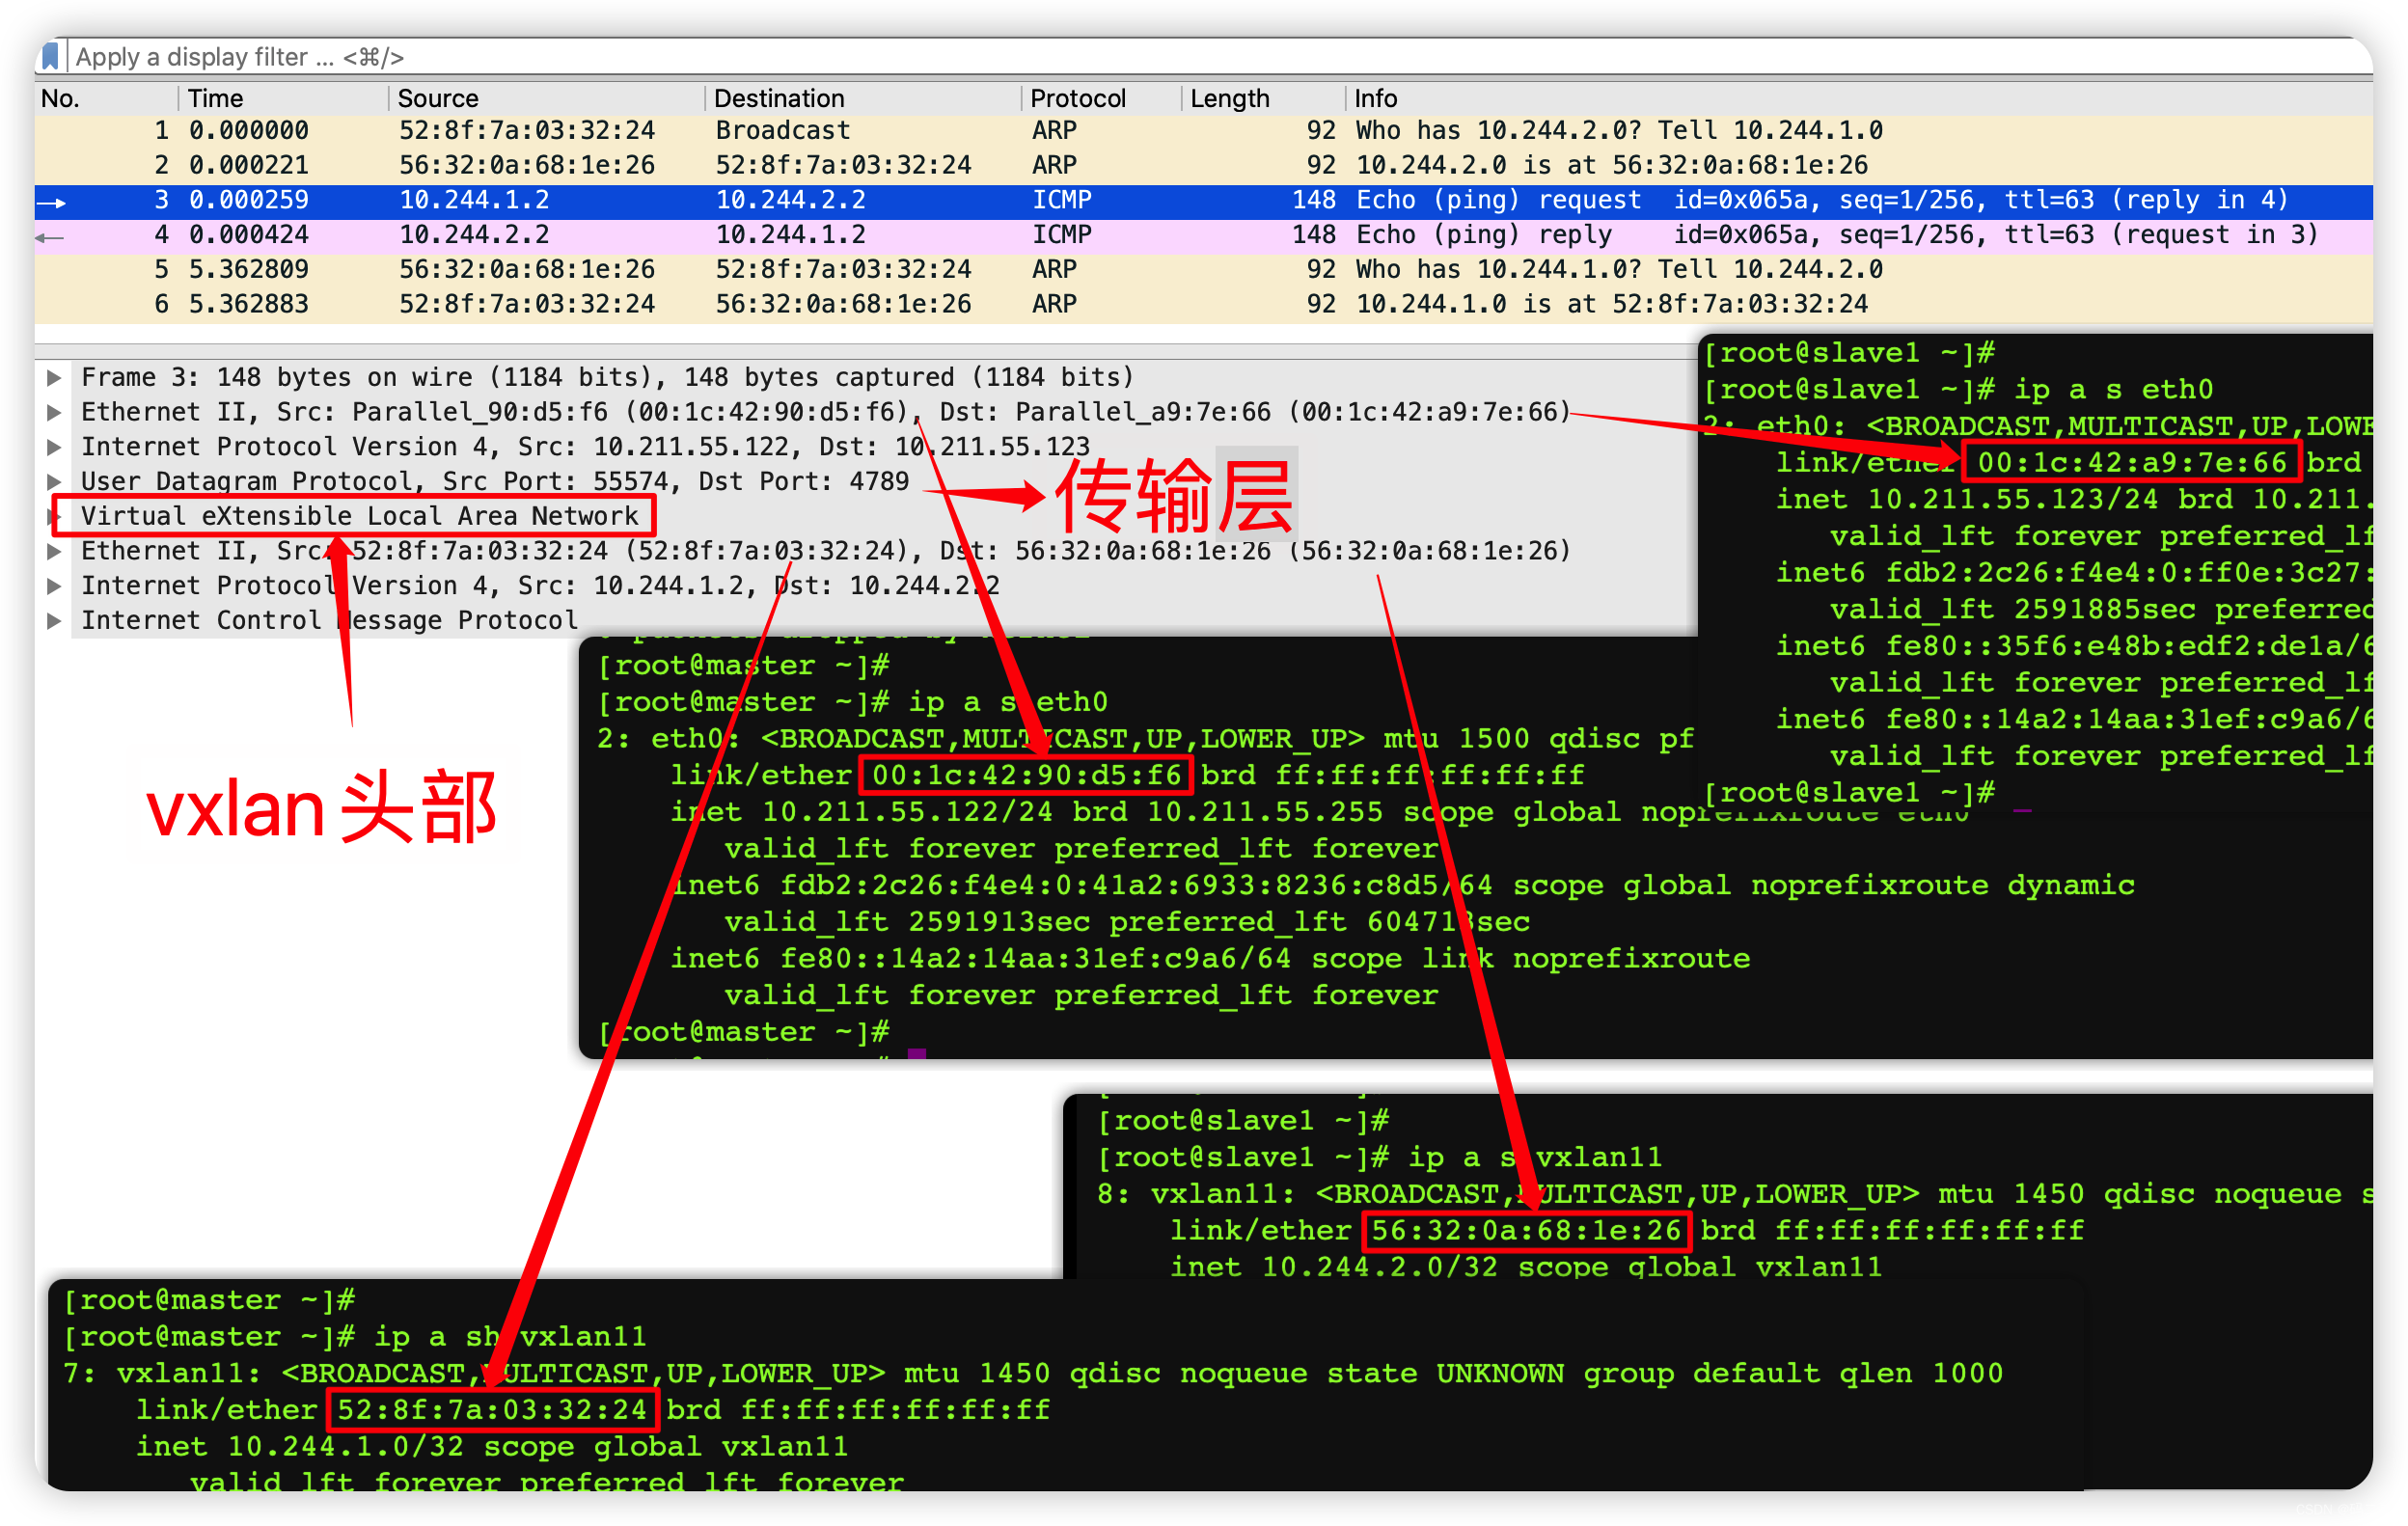Click MAC 00:1c:42:90:d5:f6 in master eth0 terminal
Image resolution: width=2408 pixels, height=1526 pixels.
[1026, 775]
